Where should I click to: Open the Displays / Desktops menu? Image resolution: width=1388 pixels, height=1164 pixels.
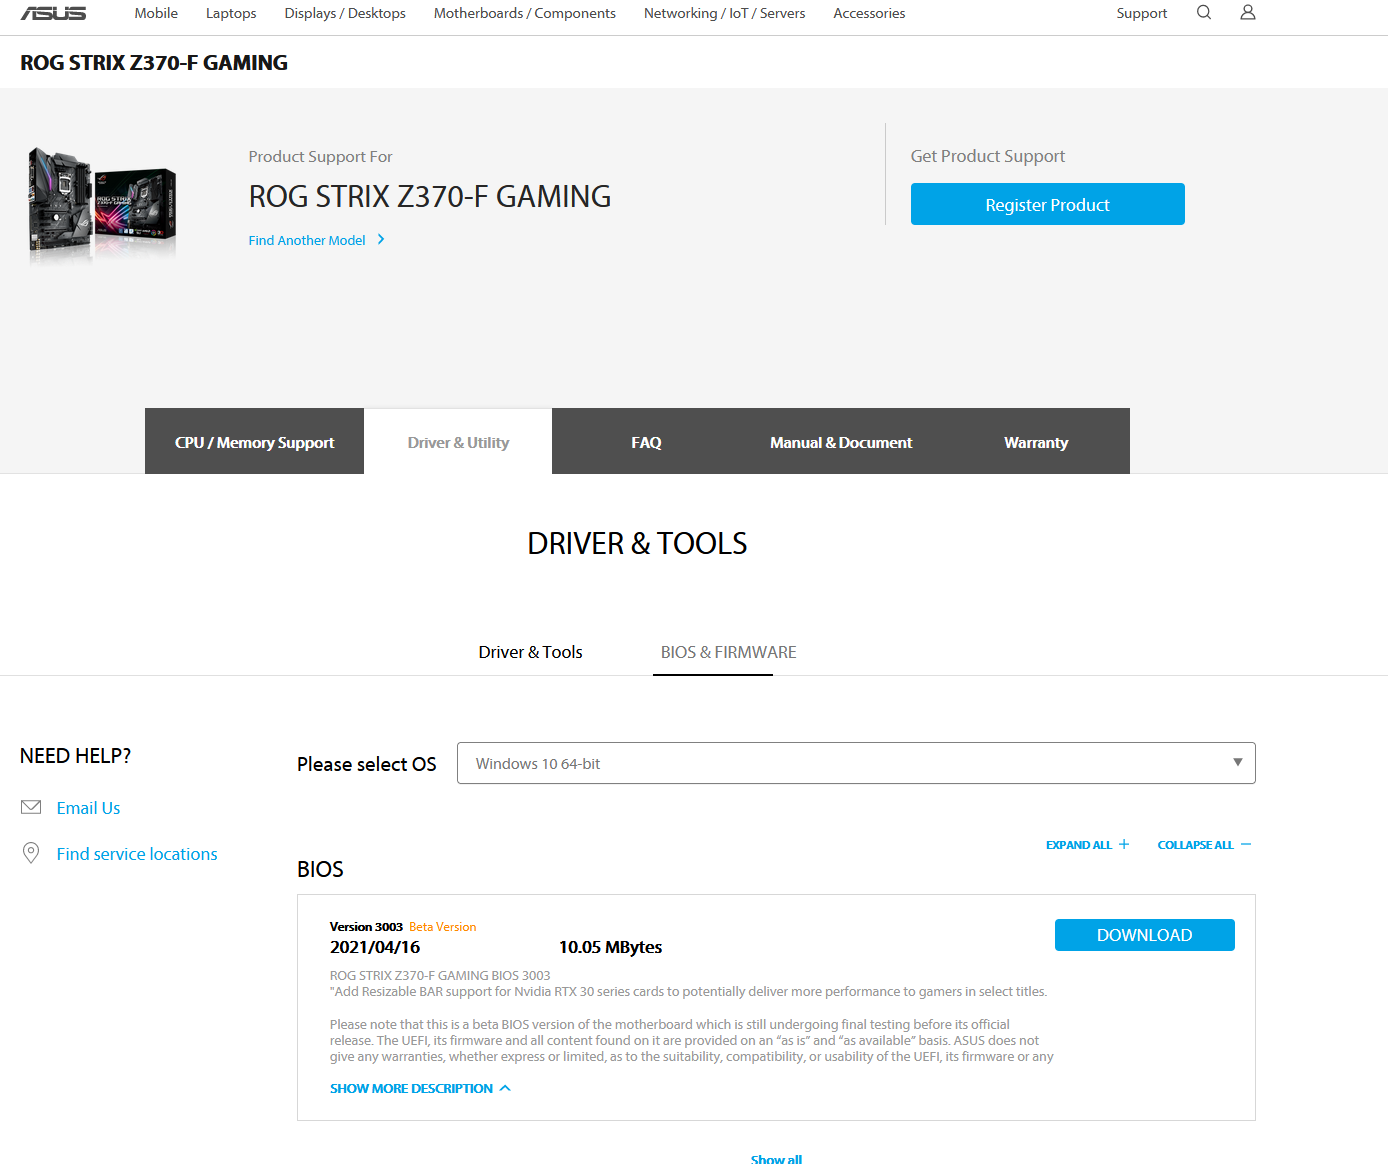(345, 13)
